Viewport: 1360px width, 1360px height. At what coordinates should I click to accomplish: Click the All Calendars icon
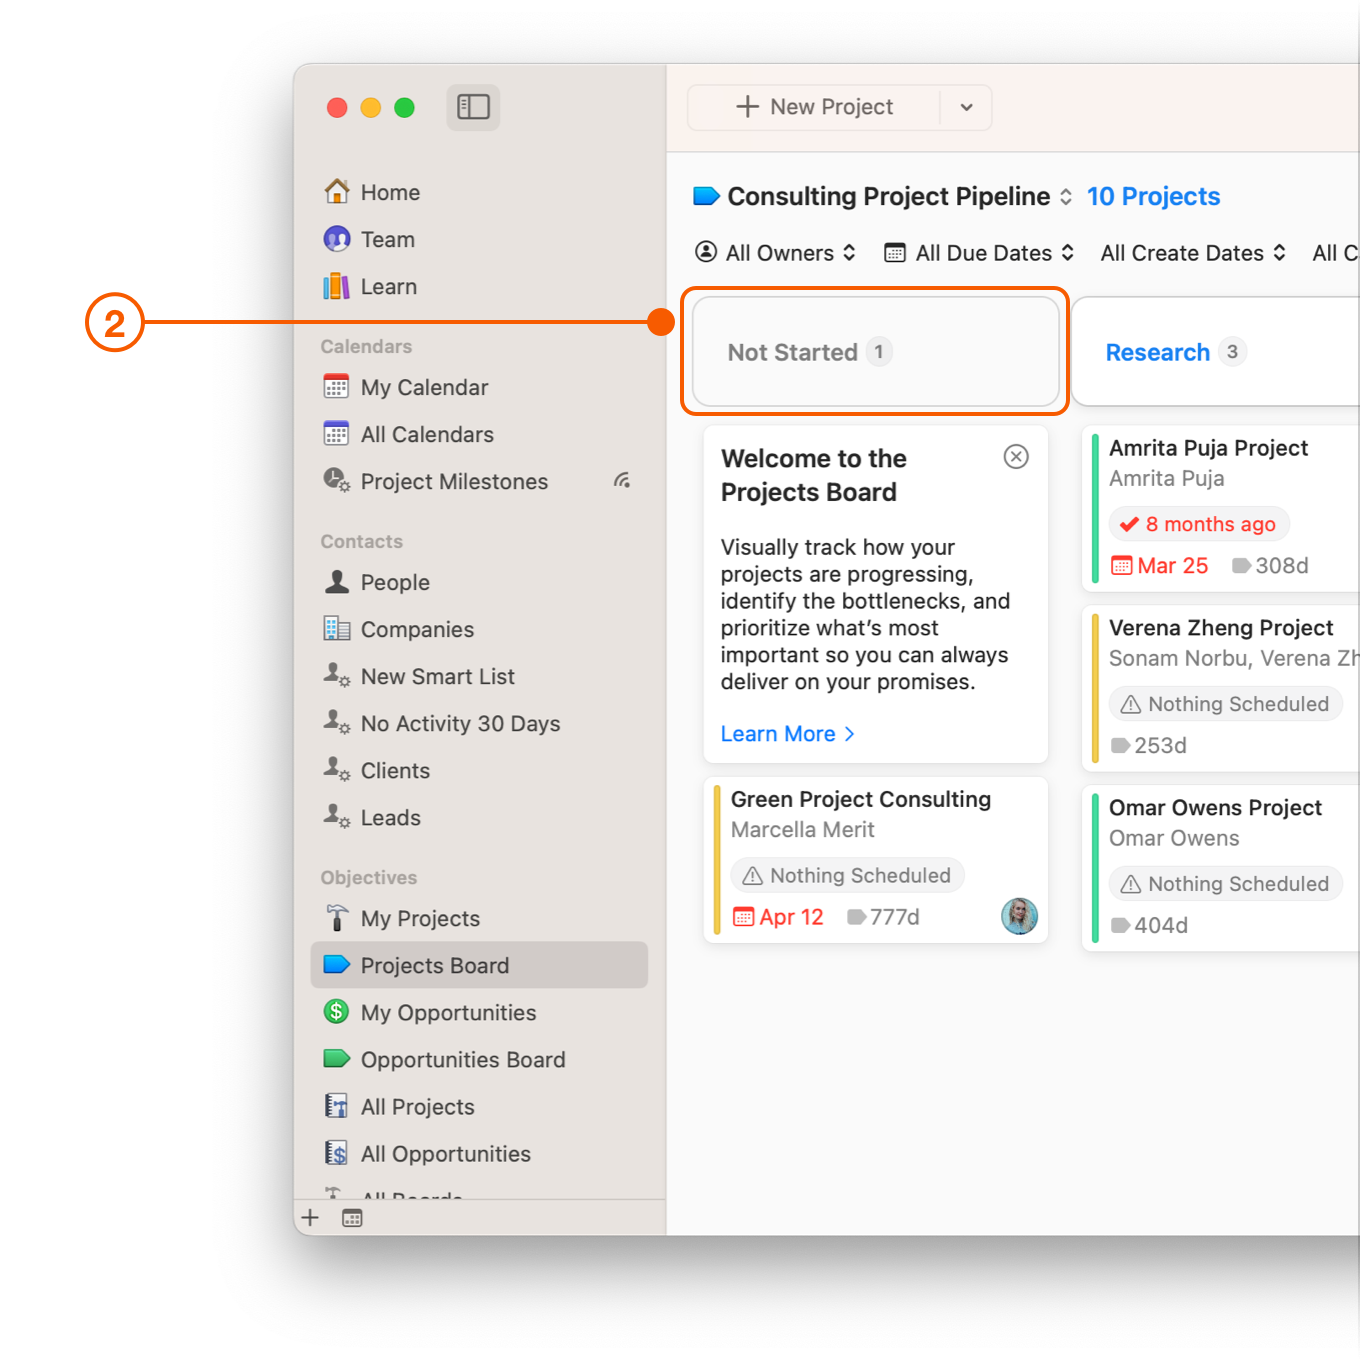[337, 434]
